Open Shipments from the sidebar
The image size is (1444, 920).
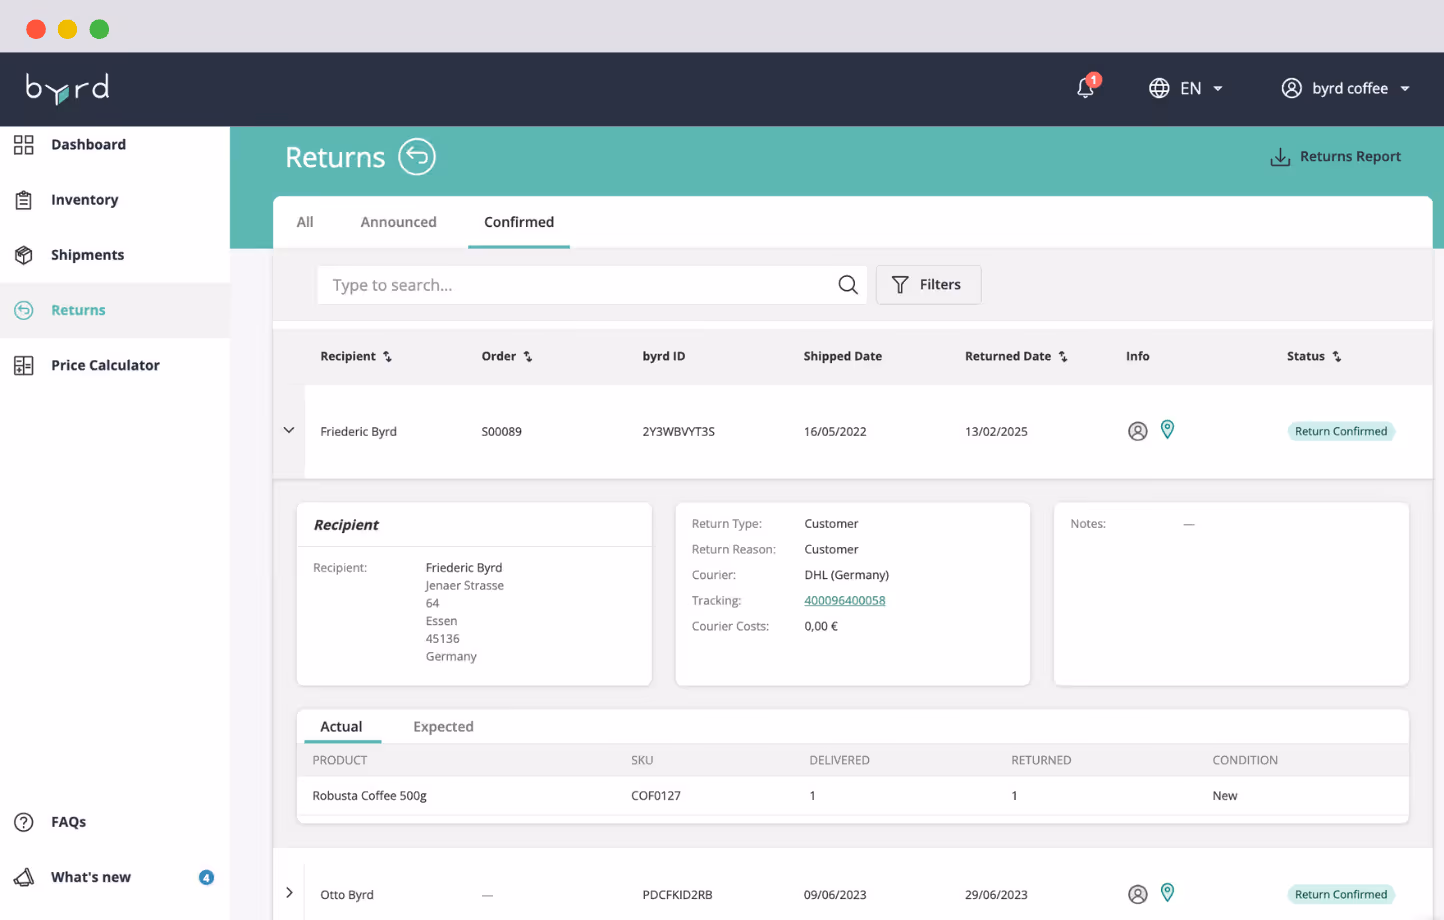pos(24,254)
